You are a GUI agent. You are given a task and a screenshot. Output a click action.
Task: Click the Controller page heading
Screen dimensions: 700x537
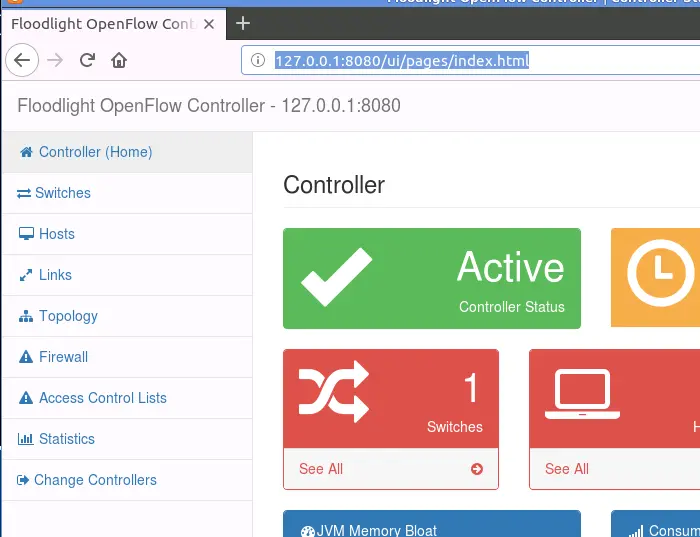click(334, 185)
